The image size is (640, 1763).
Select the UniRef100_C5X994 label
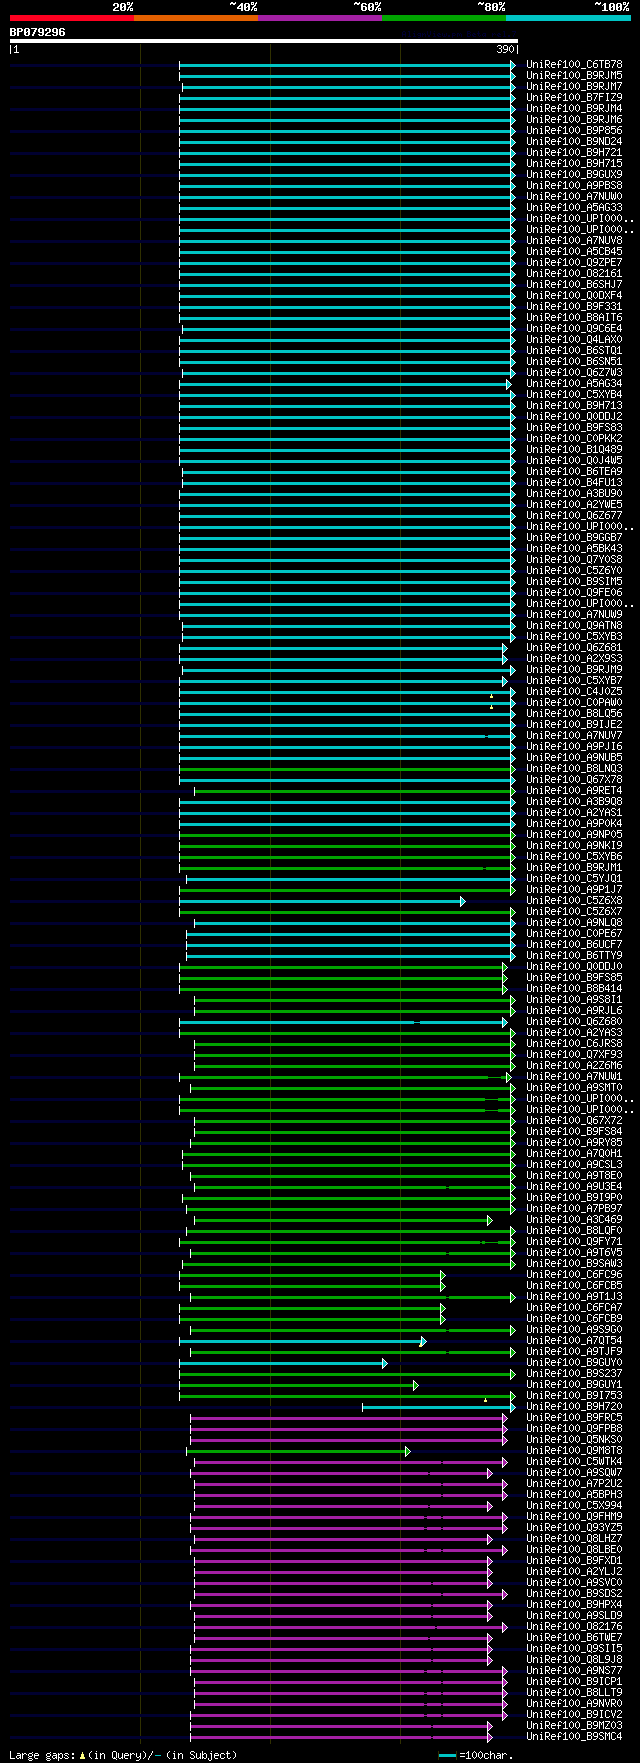[574, 1505]
